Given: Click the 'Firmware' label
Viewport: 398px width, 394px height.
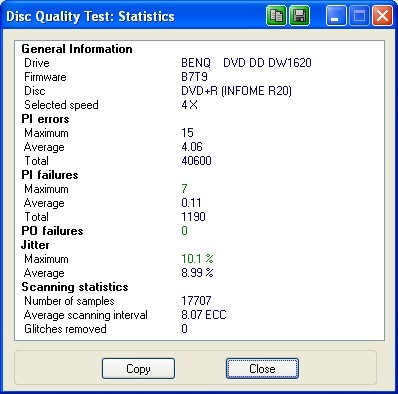Looking at the screenshot, I should point(45,77).
